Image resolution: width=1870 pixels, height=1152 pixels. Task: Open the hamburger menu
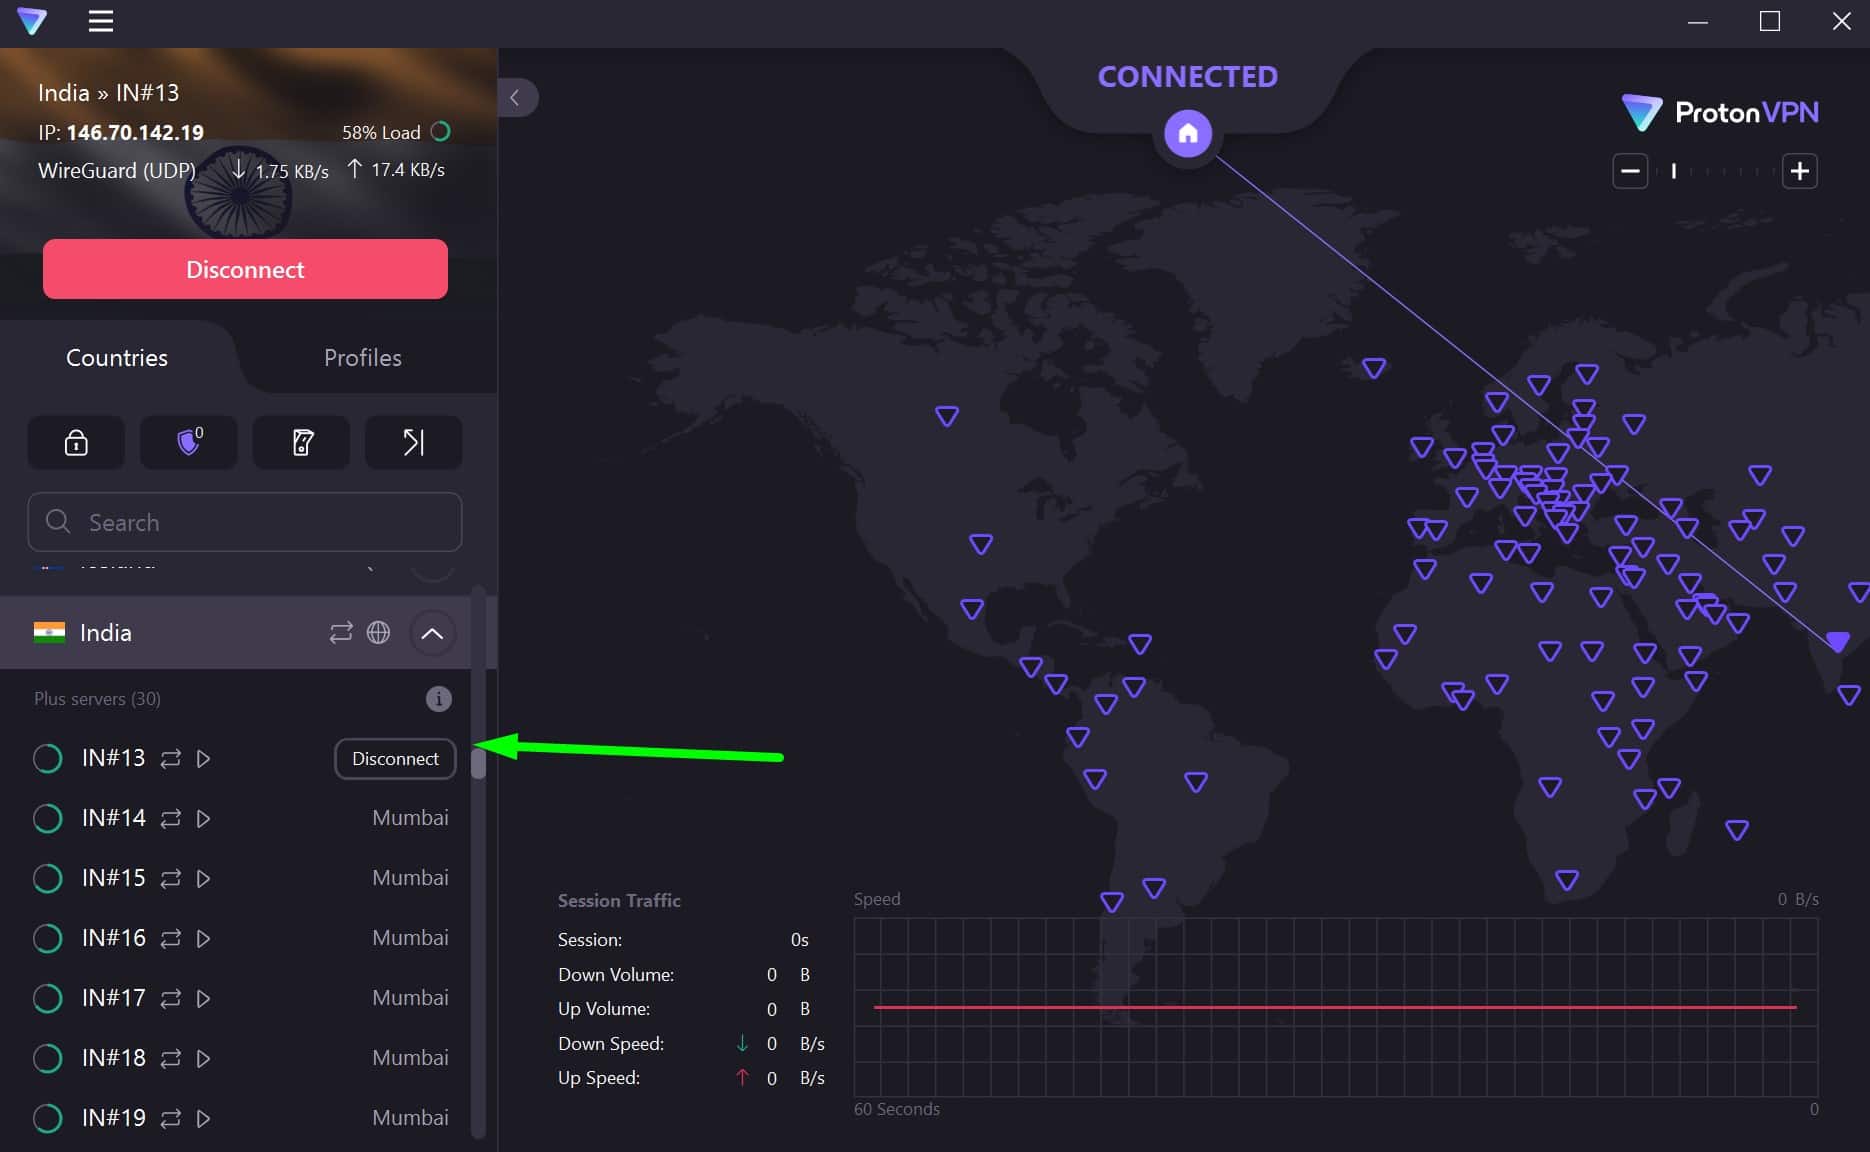(101, 21)
